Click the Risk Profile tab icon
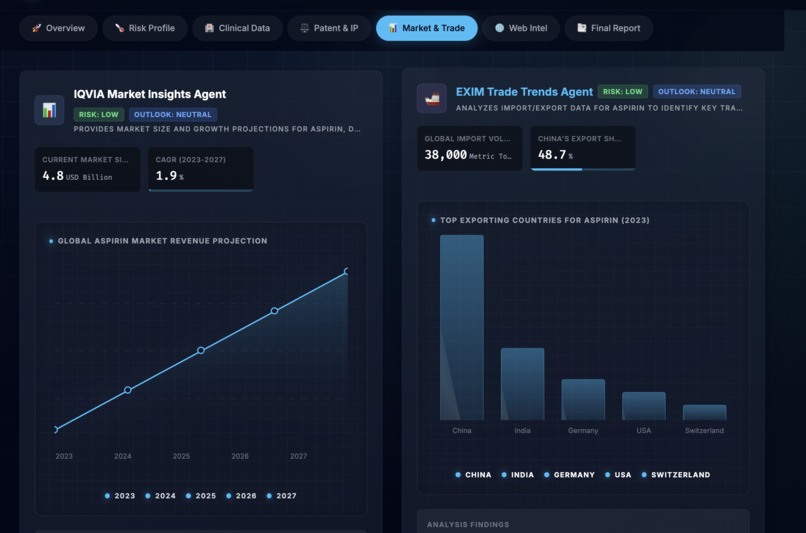 (119, 28)
